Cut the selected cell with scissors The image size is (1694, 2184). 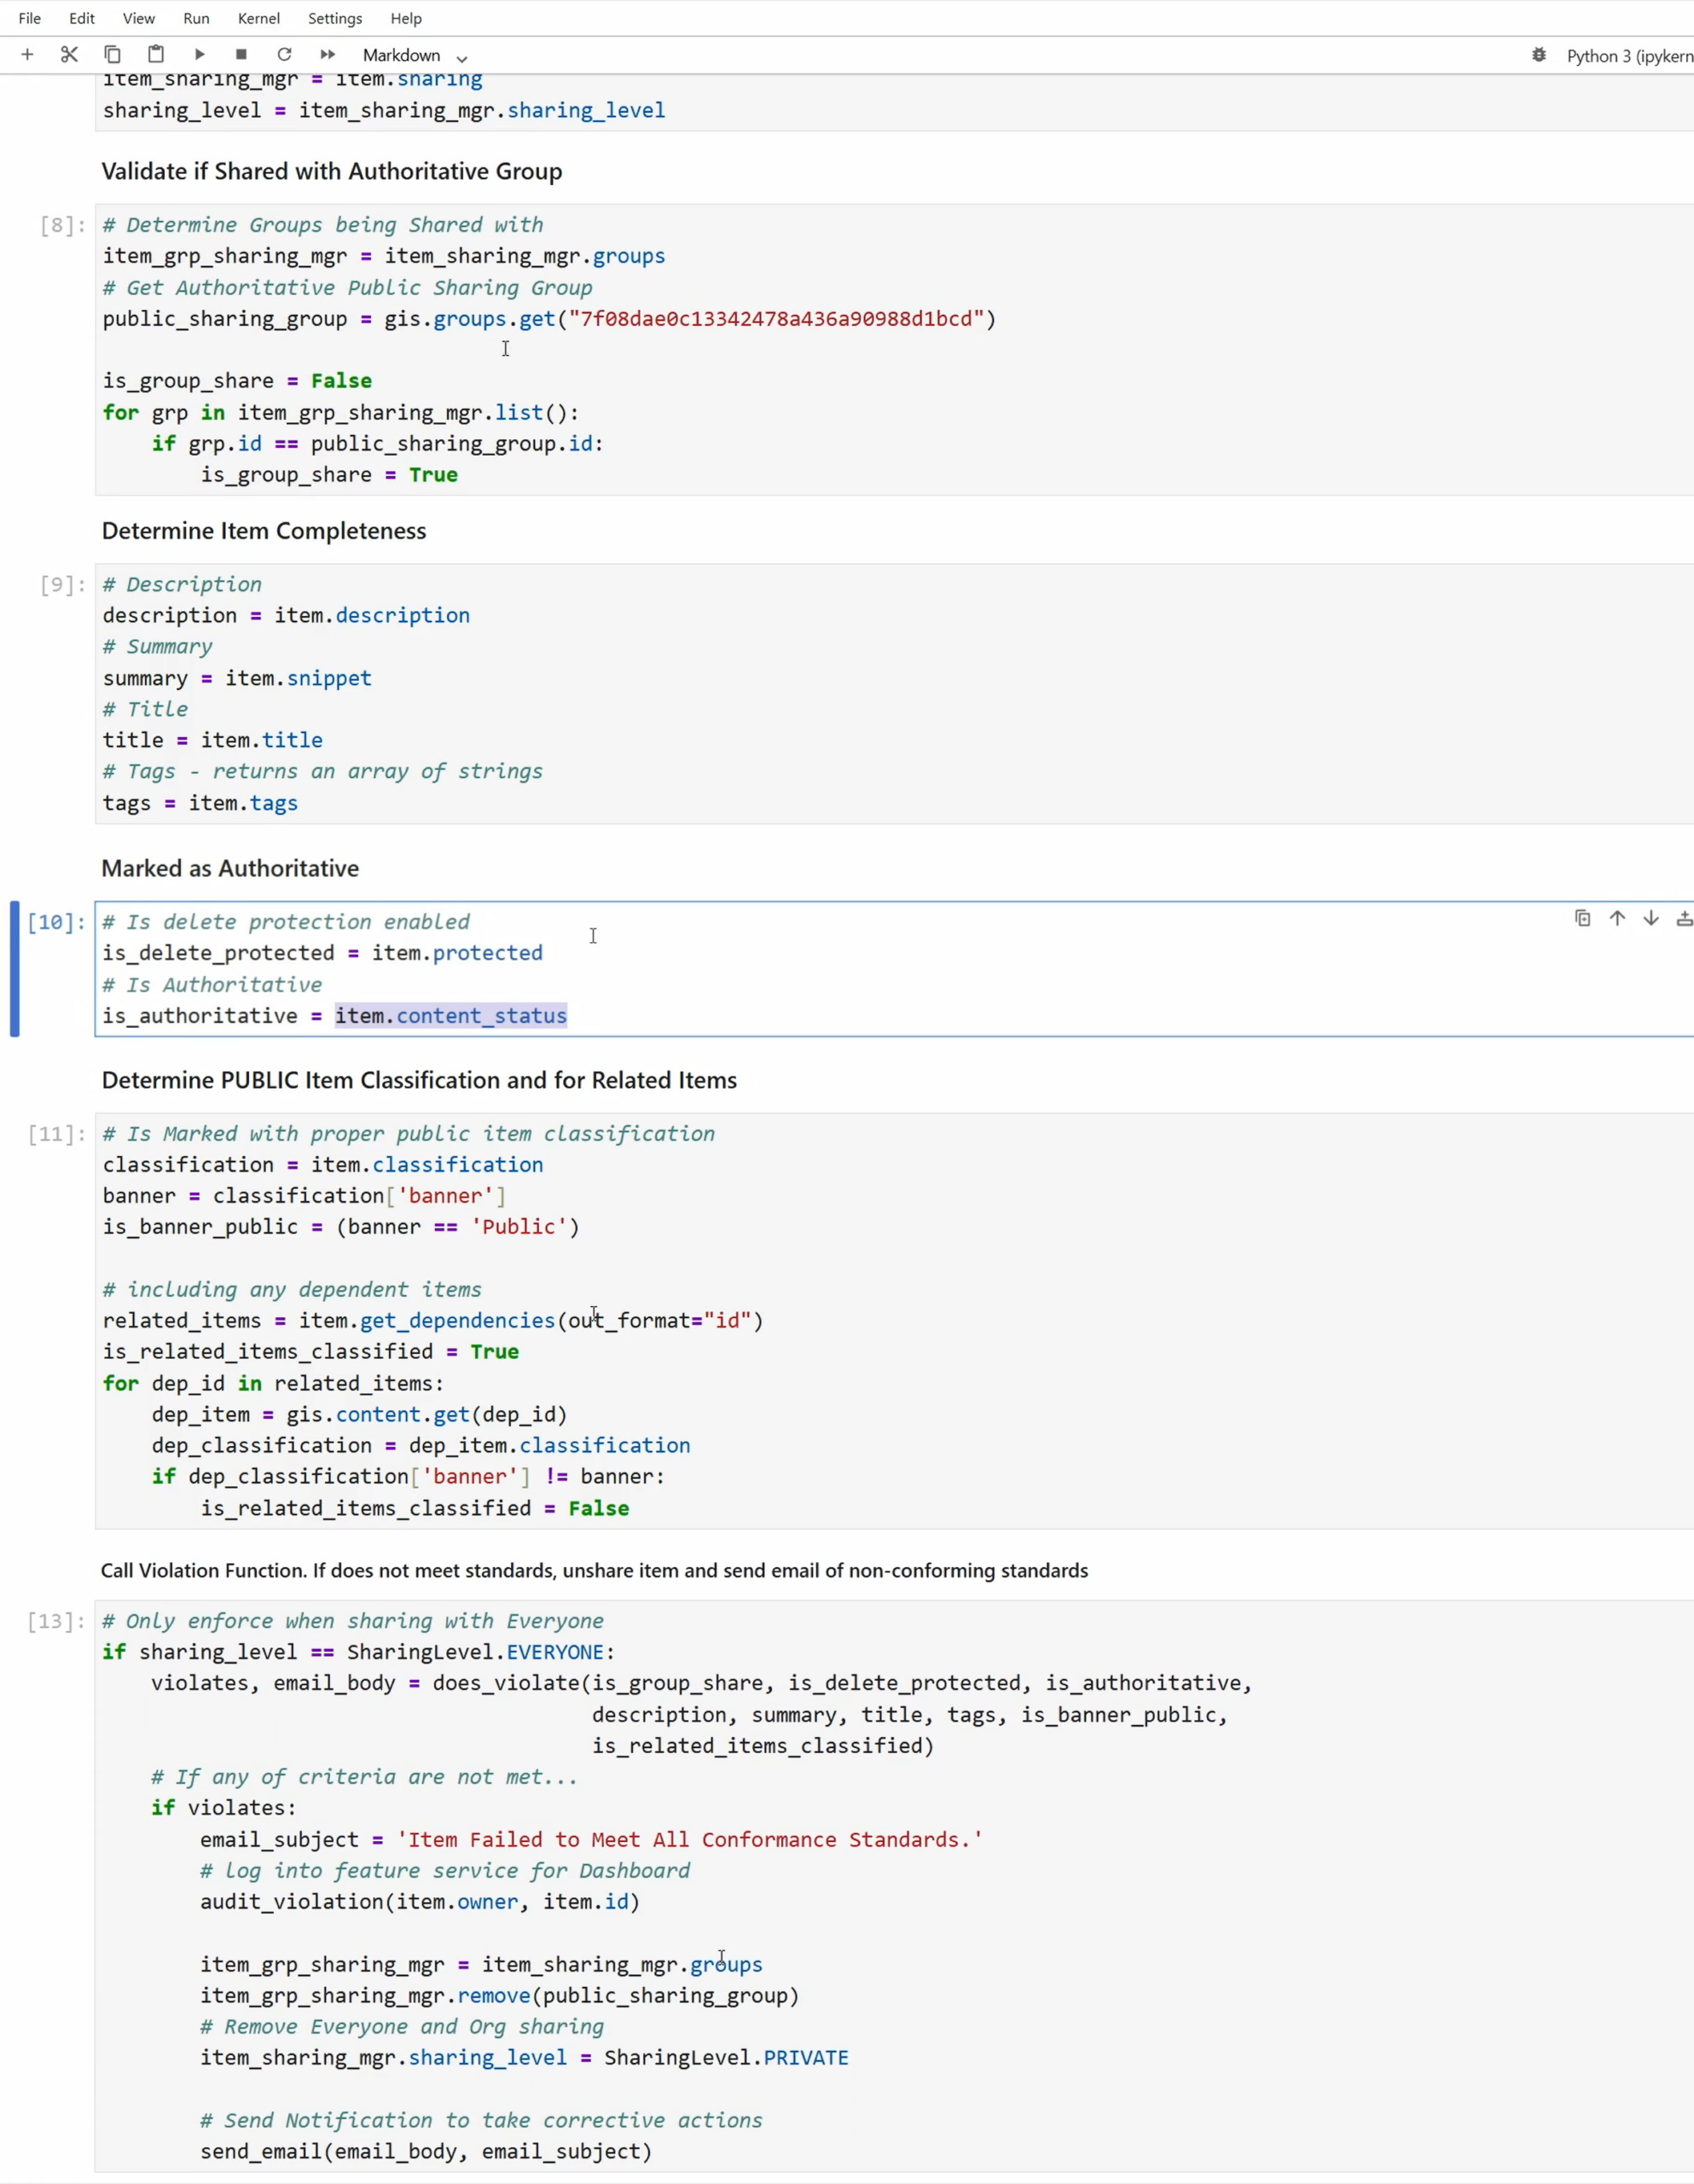[69, 55]
